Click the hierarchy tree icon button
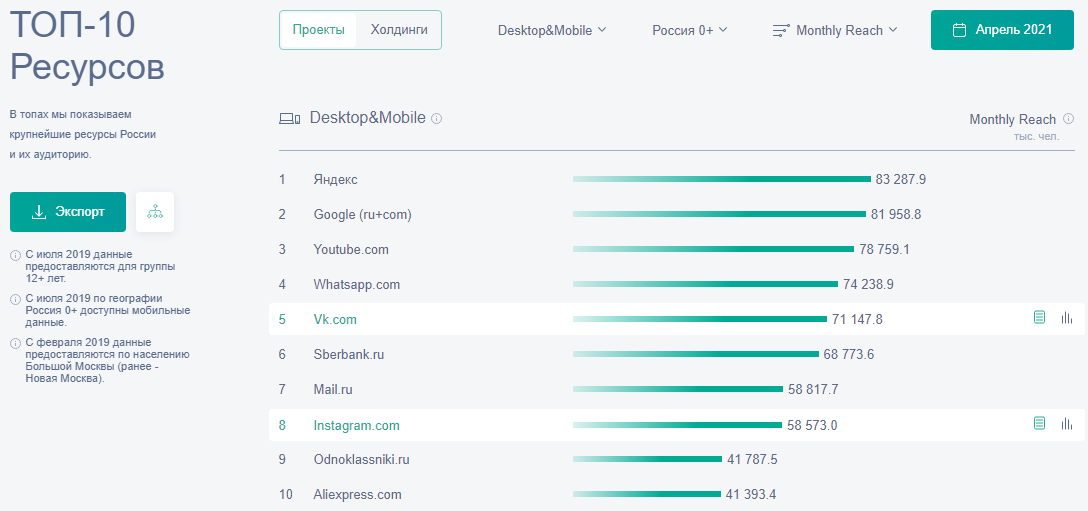The width and height of the screenshot is (1088, 511). (155, 212)
